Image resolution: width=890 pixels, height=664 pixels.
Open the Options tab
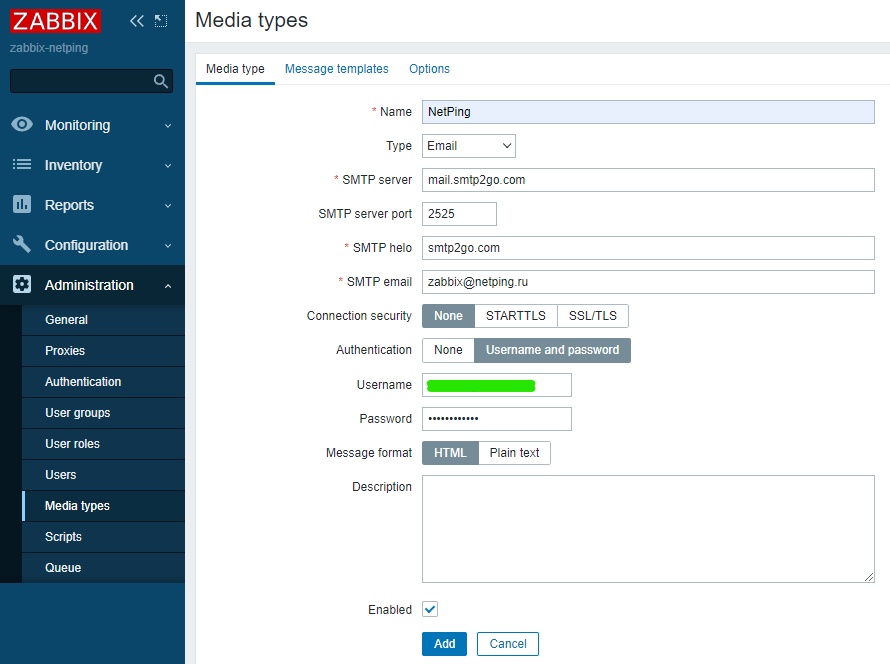pos(429,69)
